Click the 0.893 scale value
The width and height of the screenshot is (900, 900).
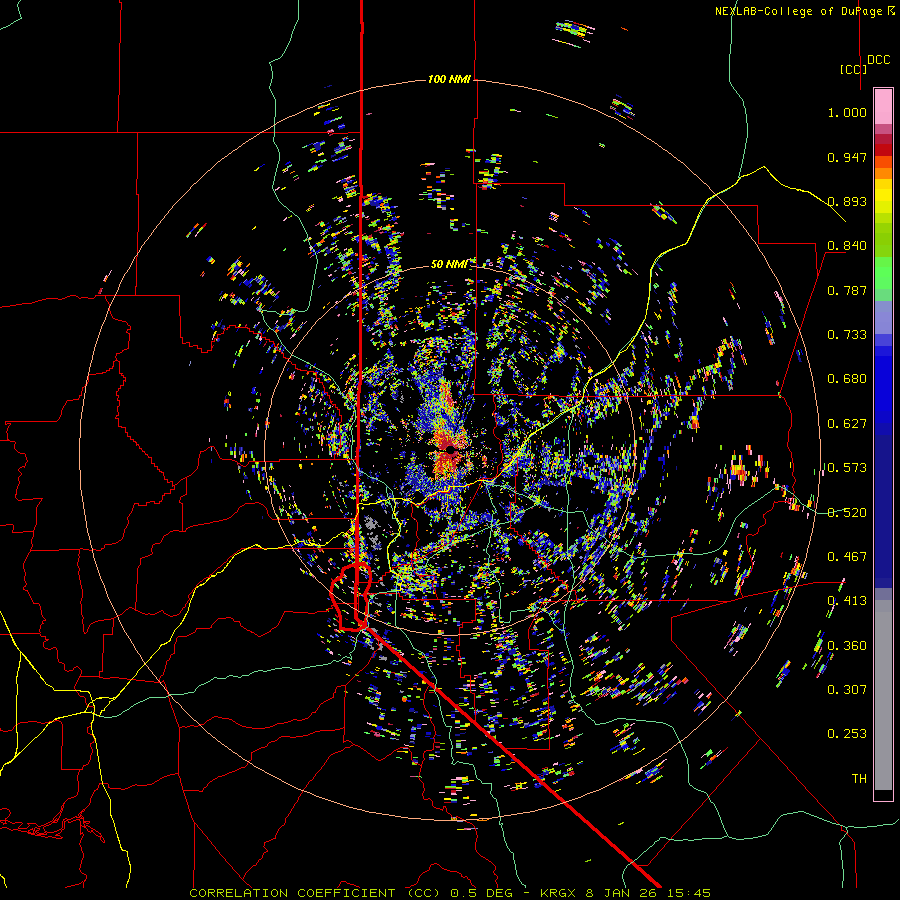pyautogui.click(x=847, y=201)
